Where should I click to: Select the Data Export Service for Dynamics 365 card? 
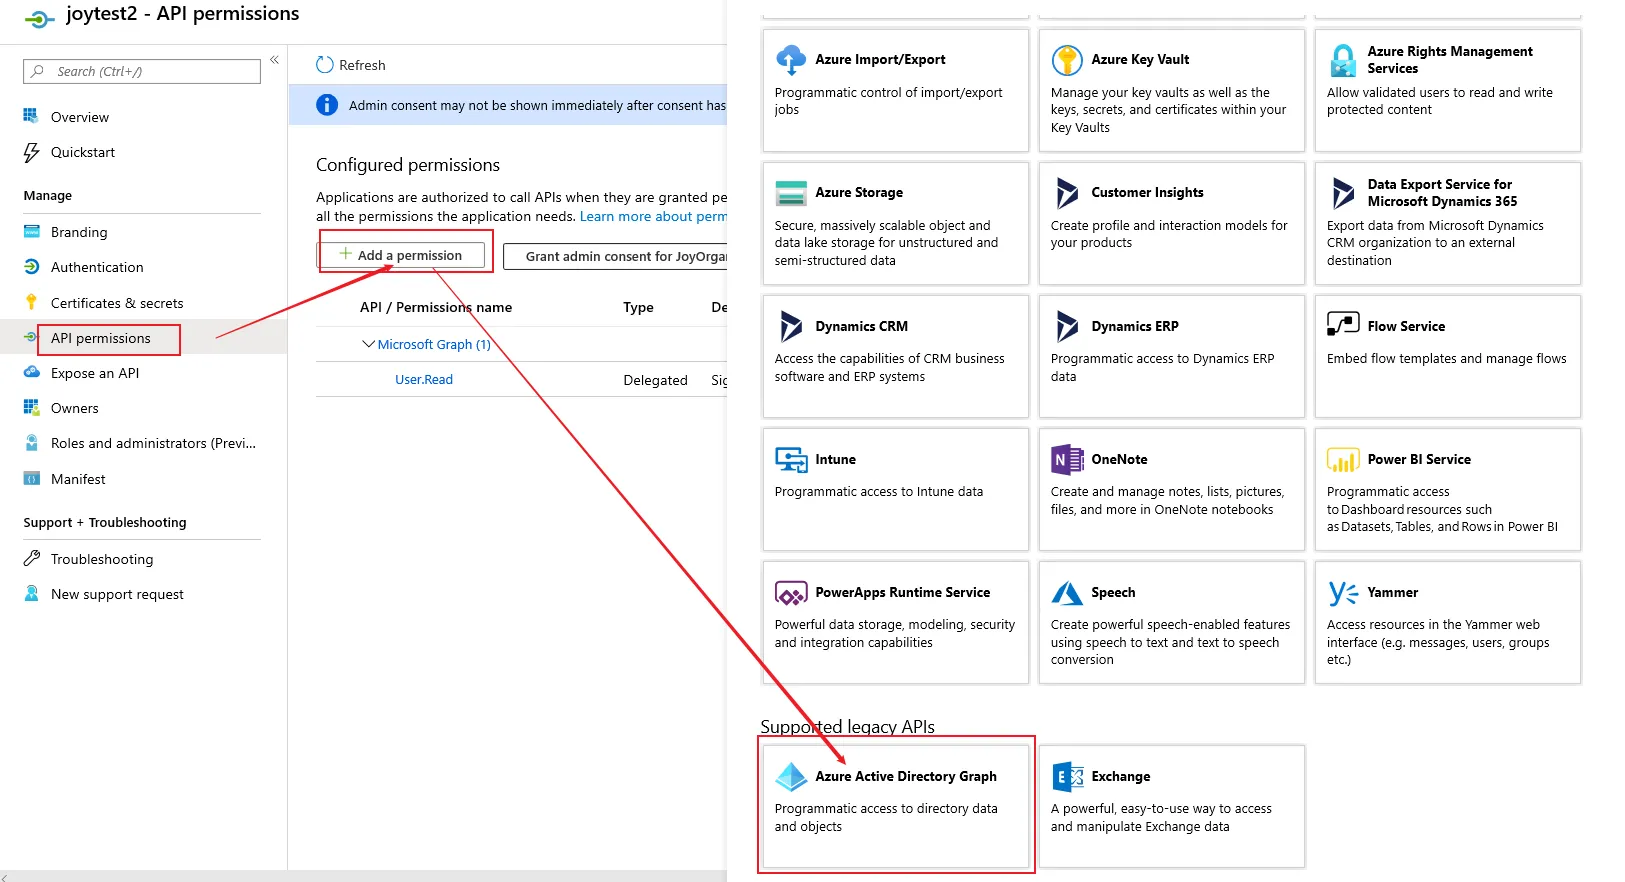(x=1448, y=223)
